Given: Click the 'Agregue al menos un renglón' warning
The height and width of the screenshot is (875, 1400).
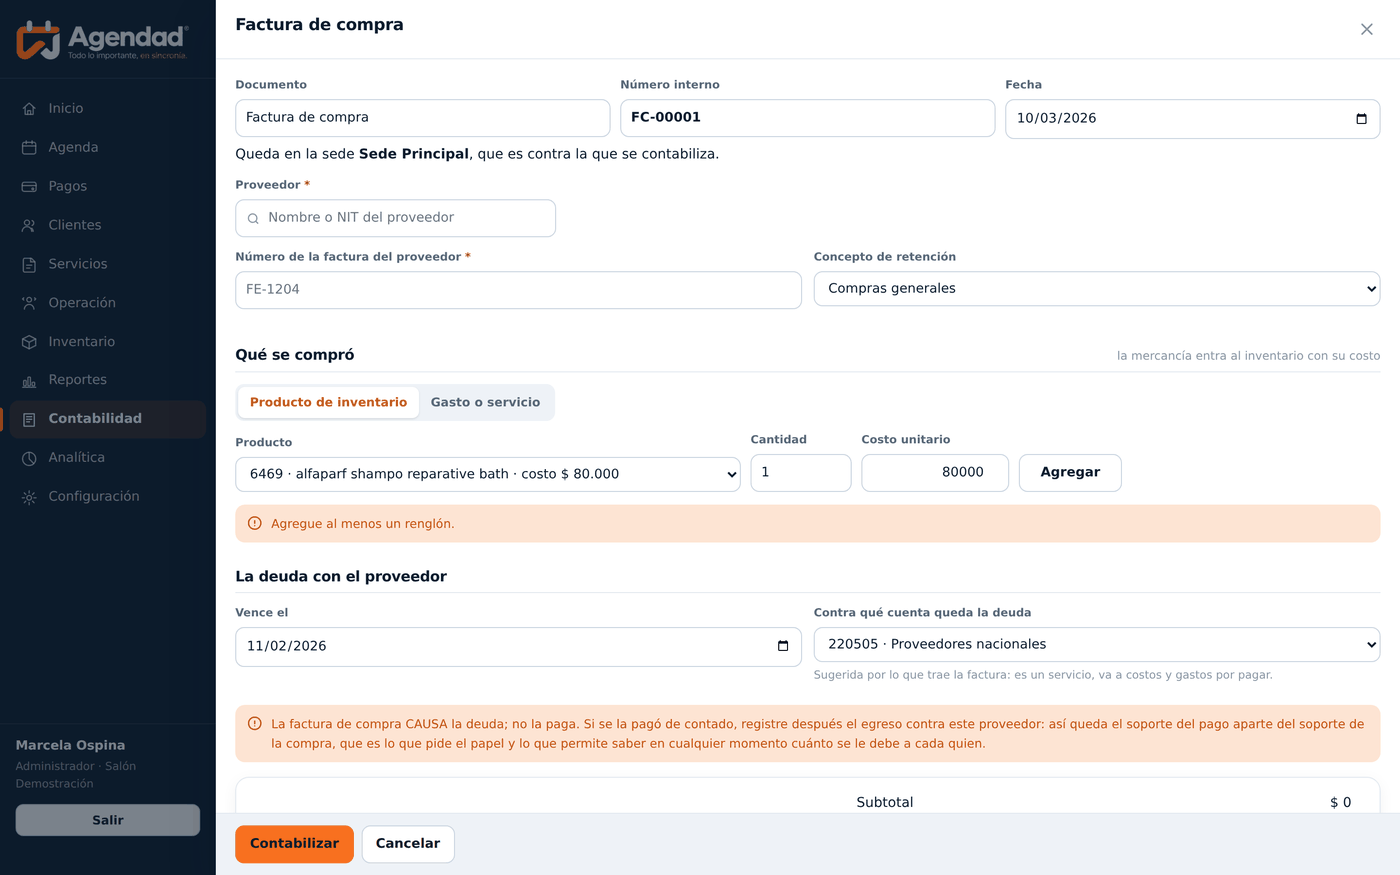Looking at the screenshot, I should [807, 524].
